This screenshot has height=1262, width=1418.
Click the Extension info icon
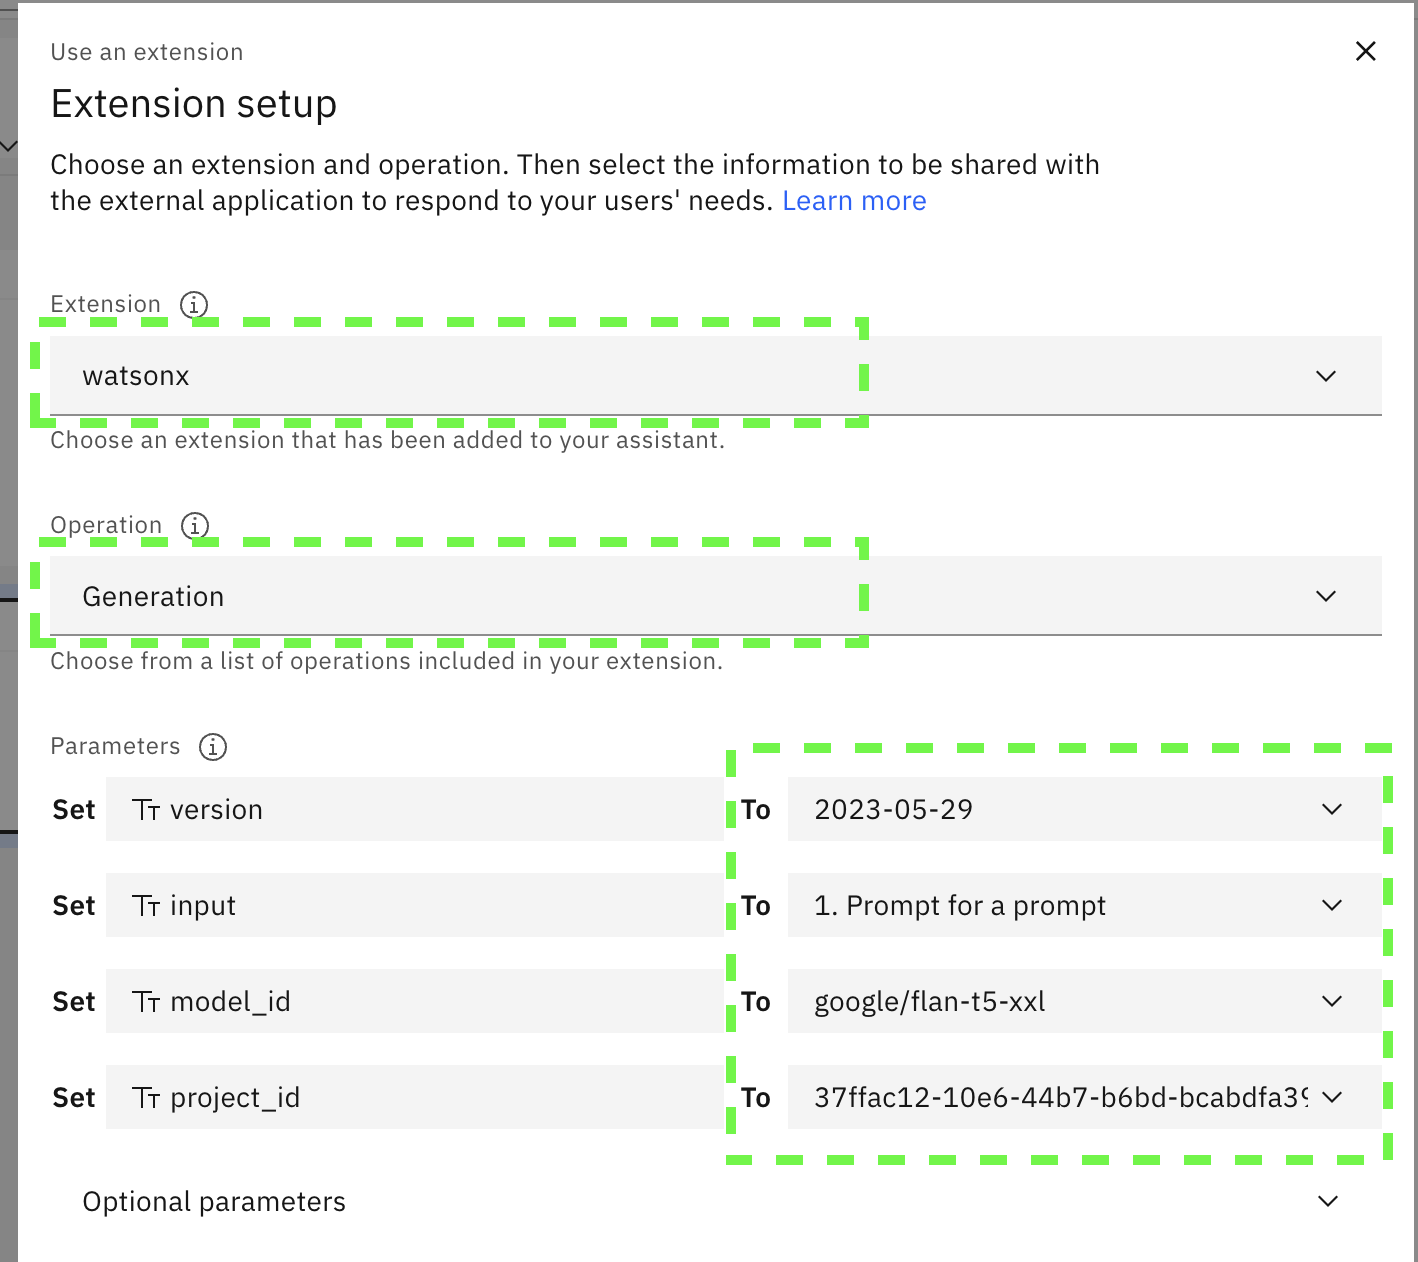[x=194, y=304]
